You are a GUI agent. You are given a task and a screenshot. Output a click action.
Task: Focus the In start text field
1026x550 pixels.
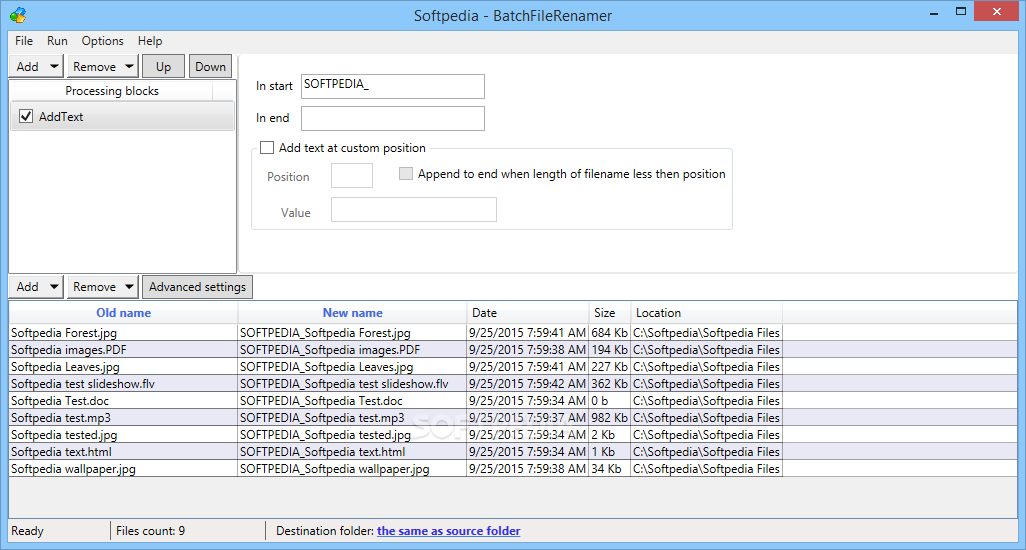pyautogui.click(x=393, y=86)
